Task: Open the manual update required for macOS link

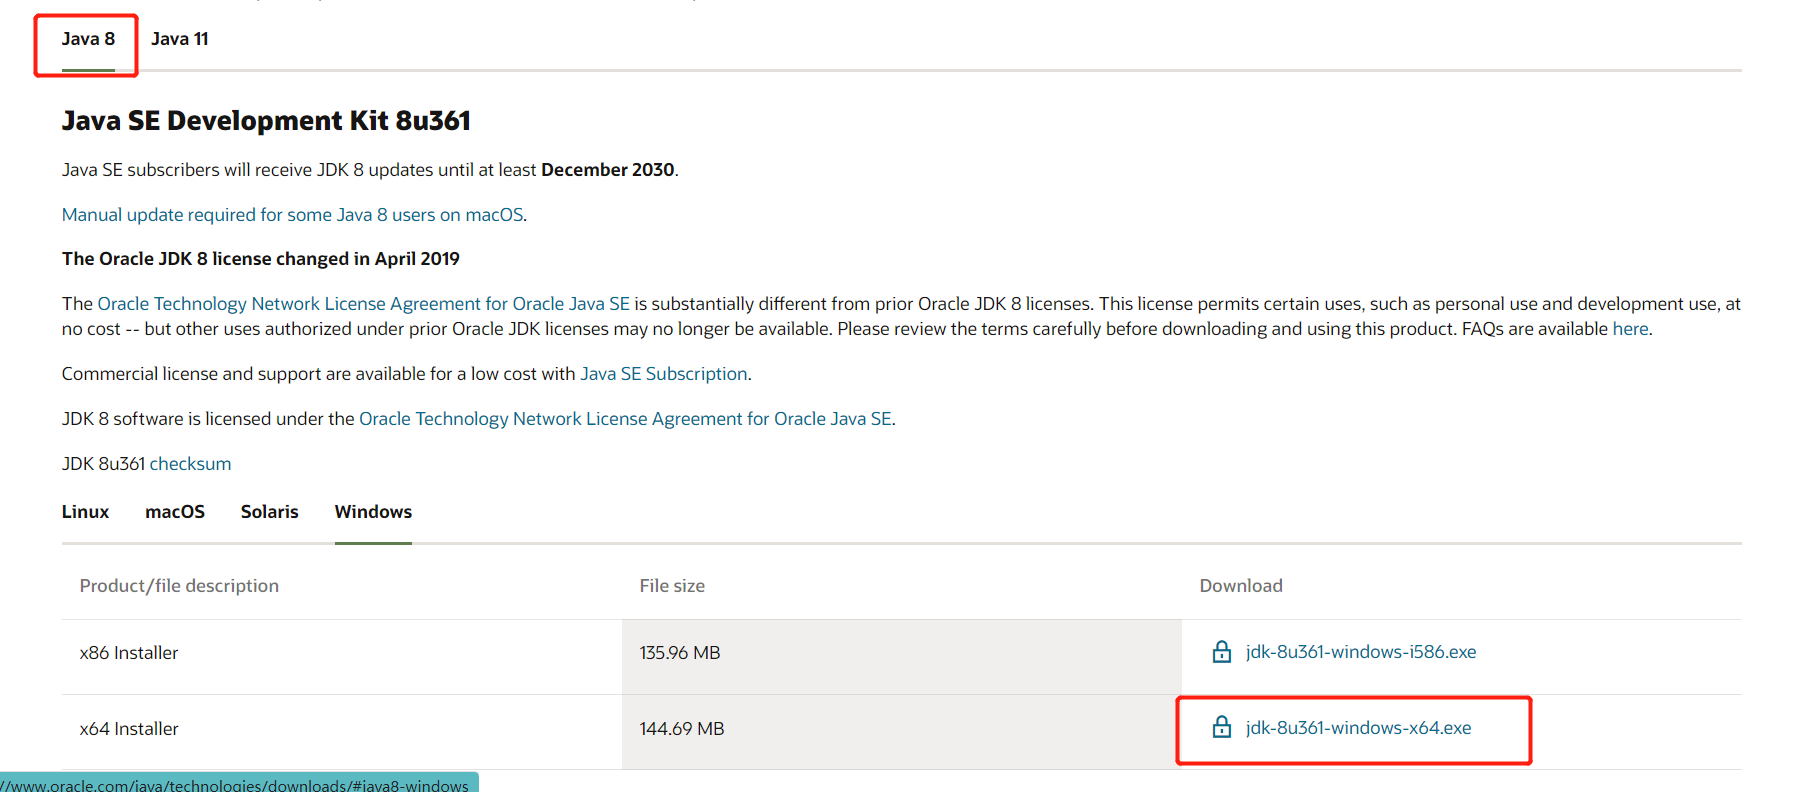Action: [x=293, y=215]
